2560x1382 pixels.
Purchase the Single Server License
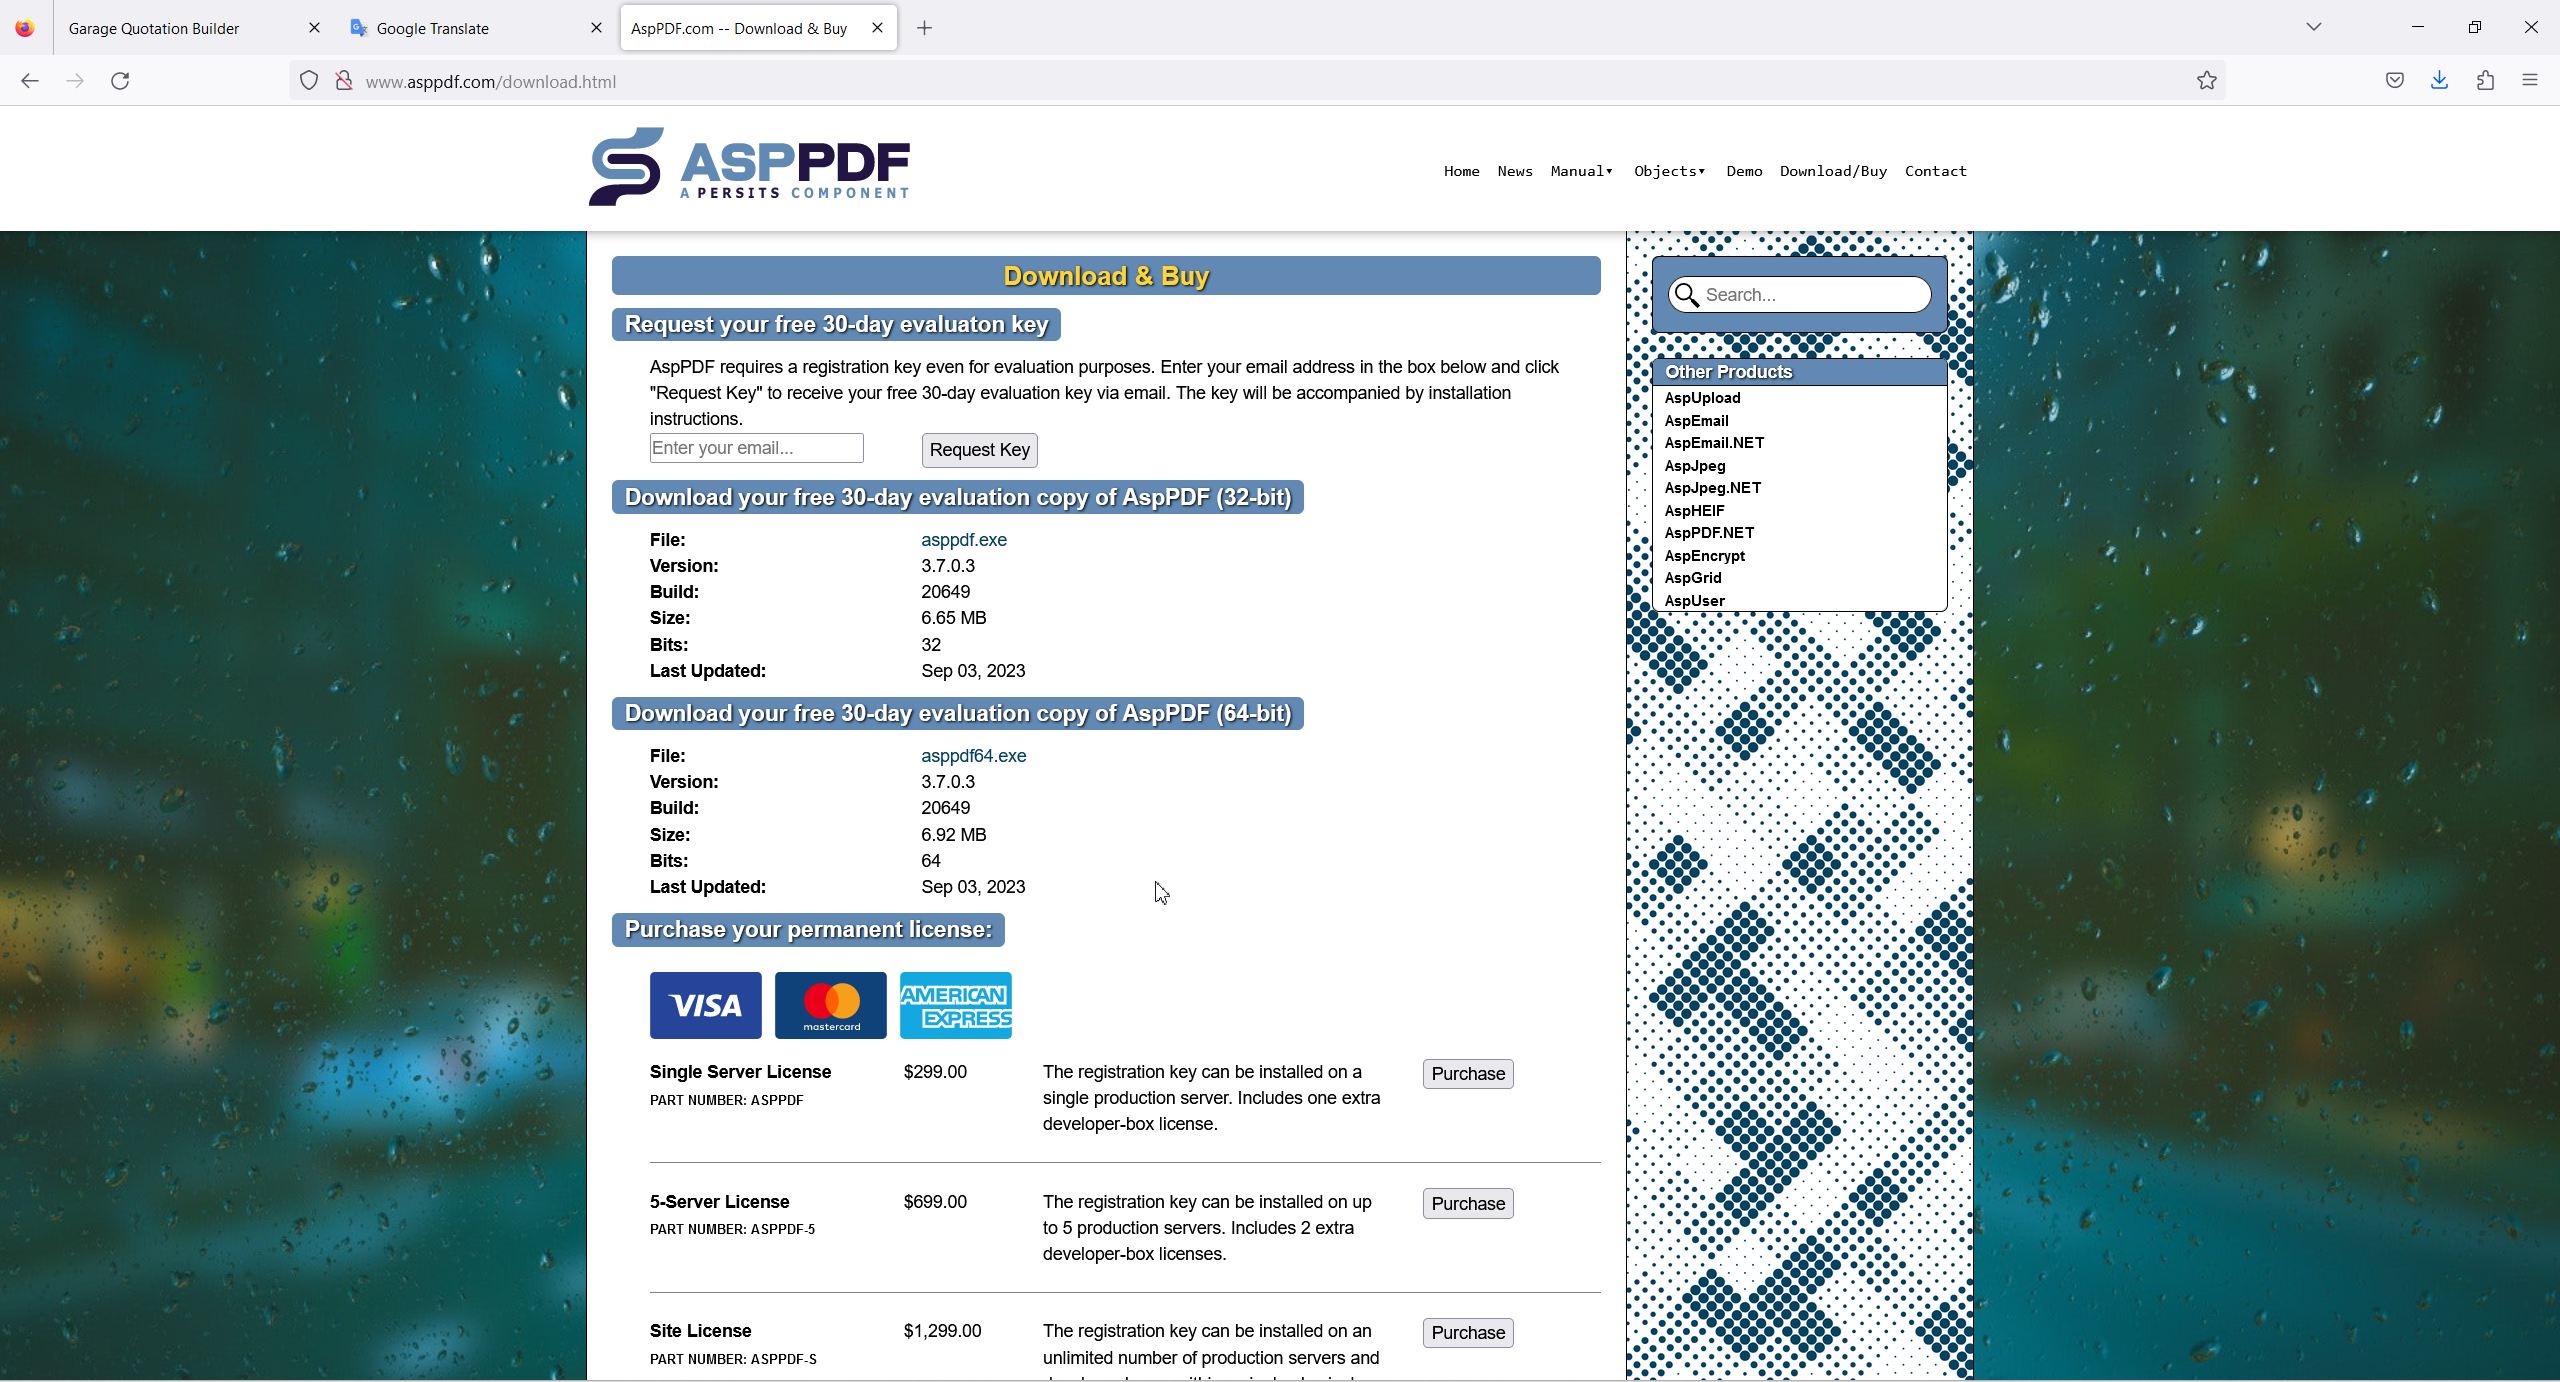pyautogui.click(x=1467, y=1074)
